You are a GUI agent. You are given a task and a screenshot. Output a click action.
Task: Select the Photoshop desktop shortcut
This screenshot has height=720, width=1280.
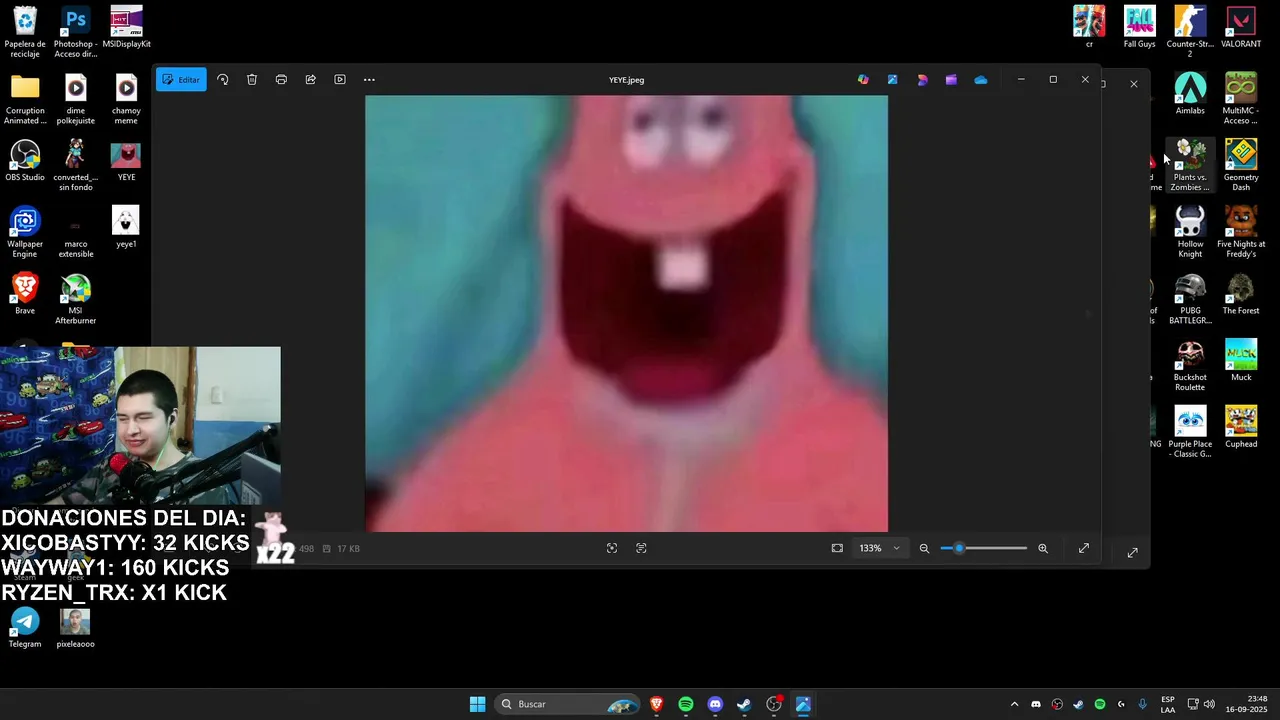coord(75,33)
